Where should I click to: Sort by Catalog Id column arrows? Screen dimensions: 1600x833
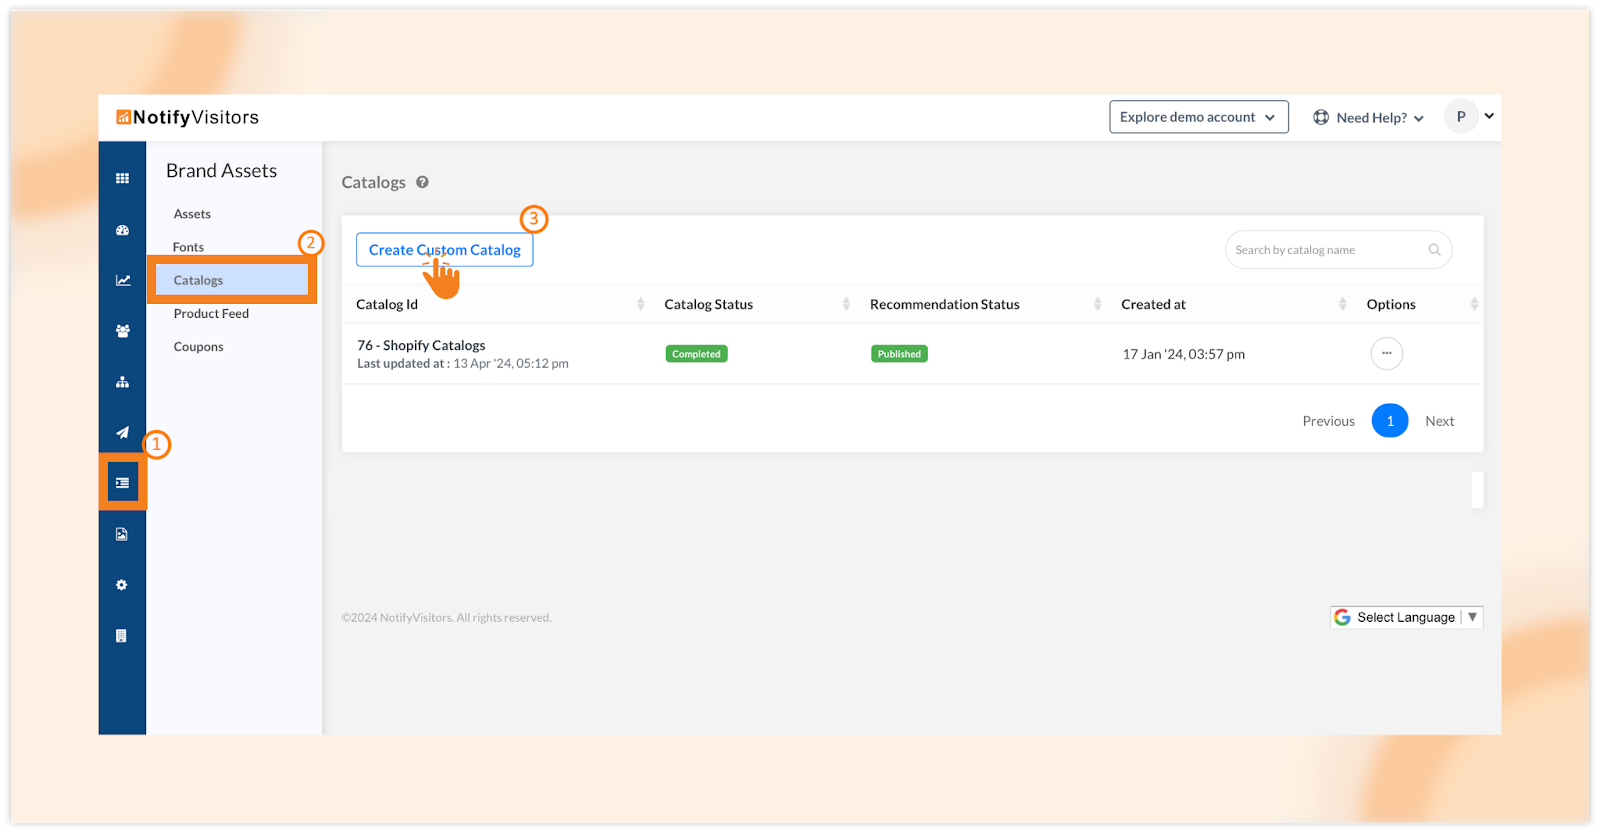pos(640,304)
